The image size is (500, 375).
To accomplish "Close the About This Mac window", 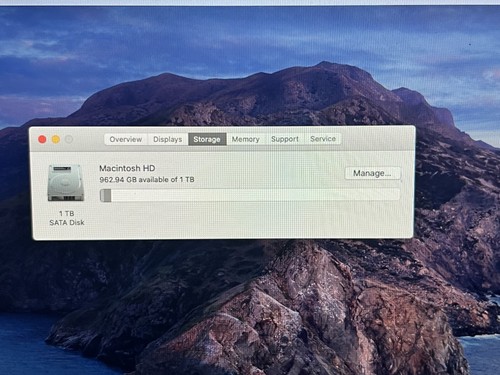I will click(42, 139).
